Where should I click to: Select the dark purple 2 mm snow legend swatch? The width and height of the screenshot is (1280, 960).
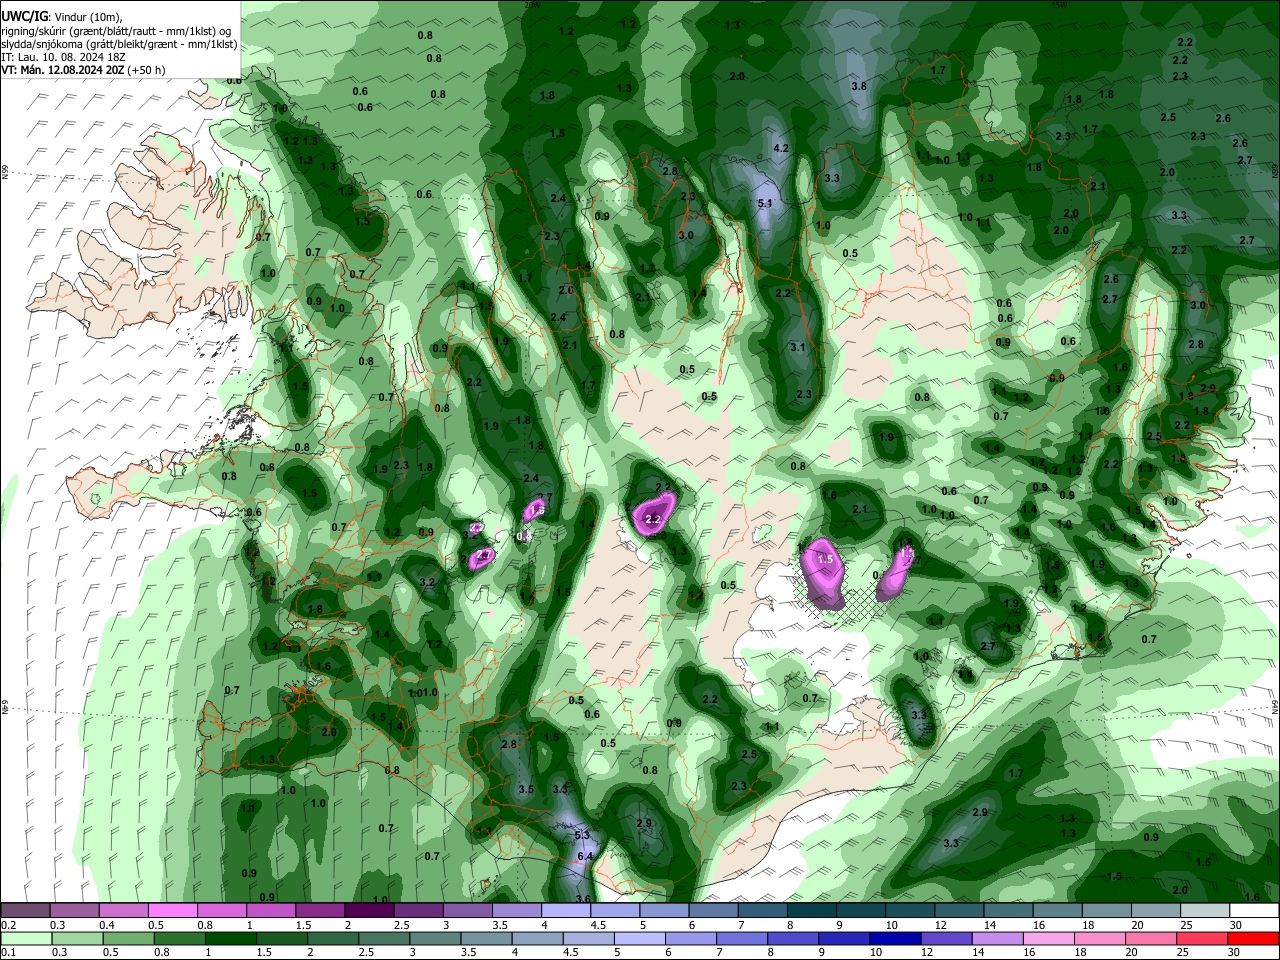(369, 911)
